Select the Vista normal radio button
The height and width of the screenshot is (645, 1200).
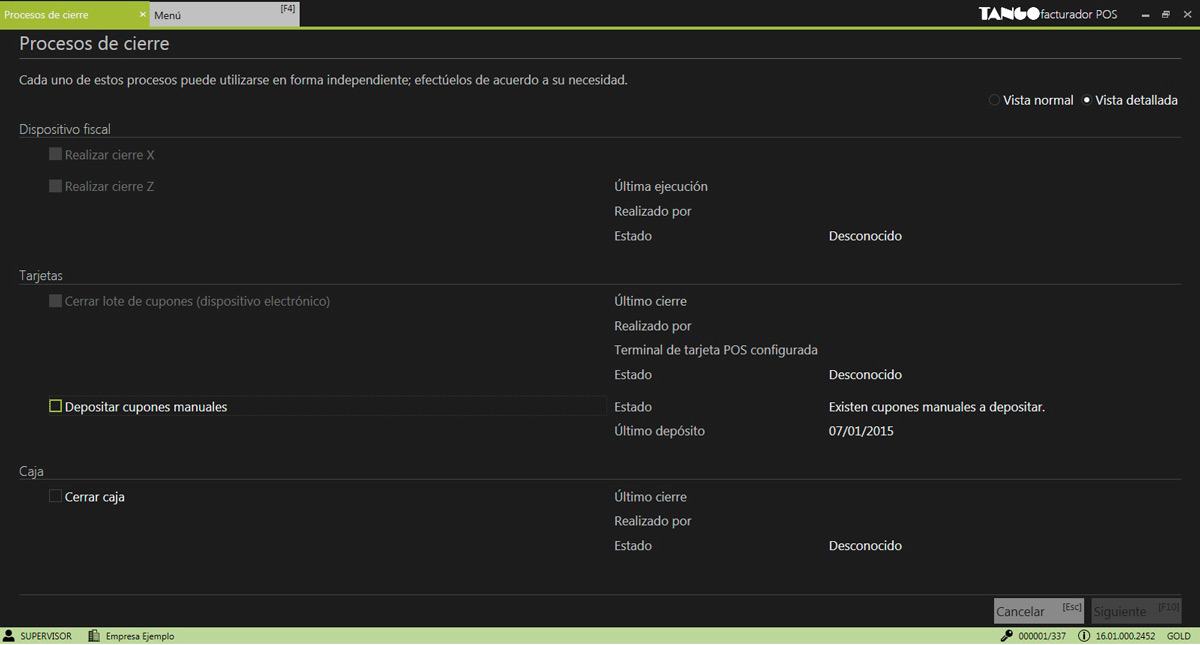(x=994, y=100)
